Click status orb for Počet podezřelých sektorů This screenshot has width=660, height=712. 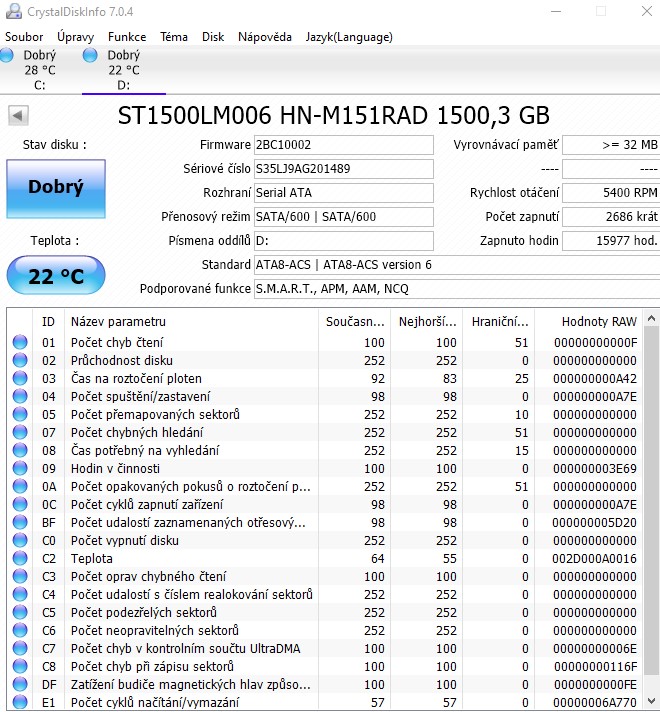[20, 613]
